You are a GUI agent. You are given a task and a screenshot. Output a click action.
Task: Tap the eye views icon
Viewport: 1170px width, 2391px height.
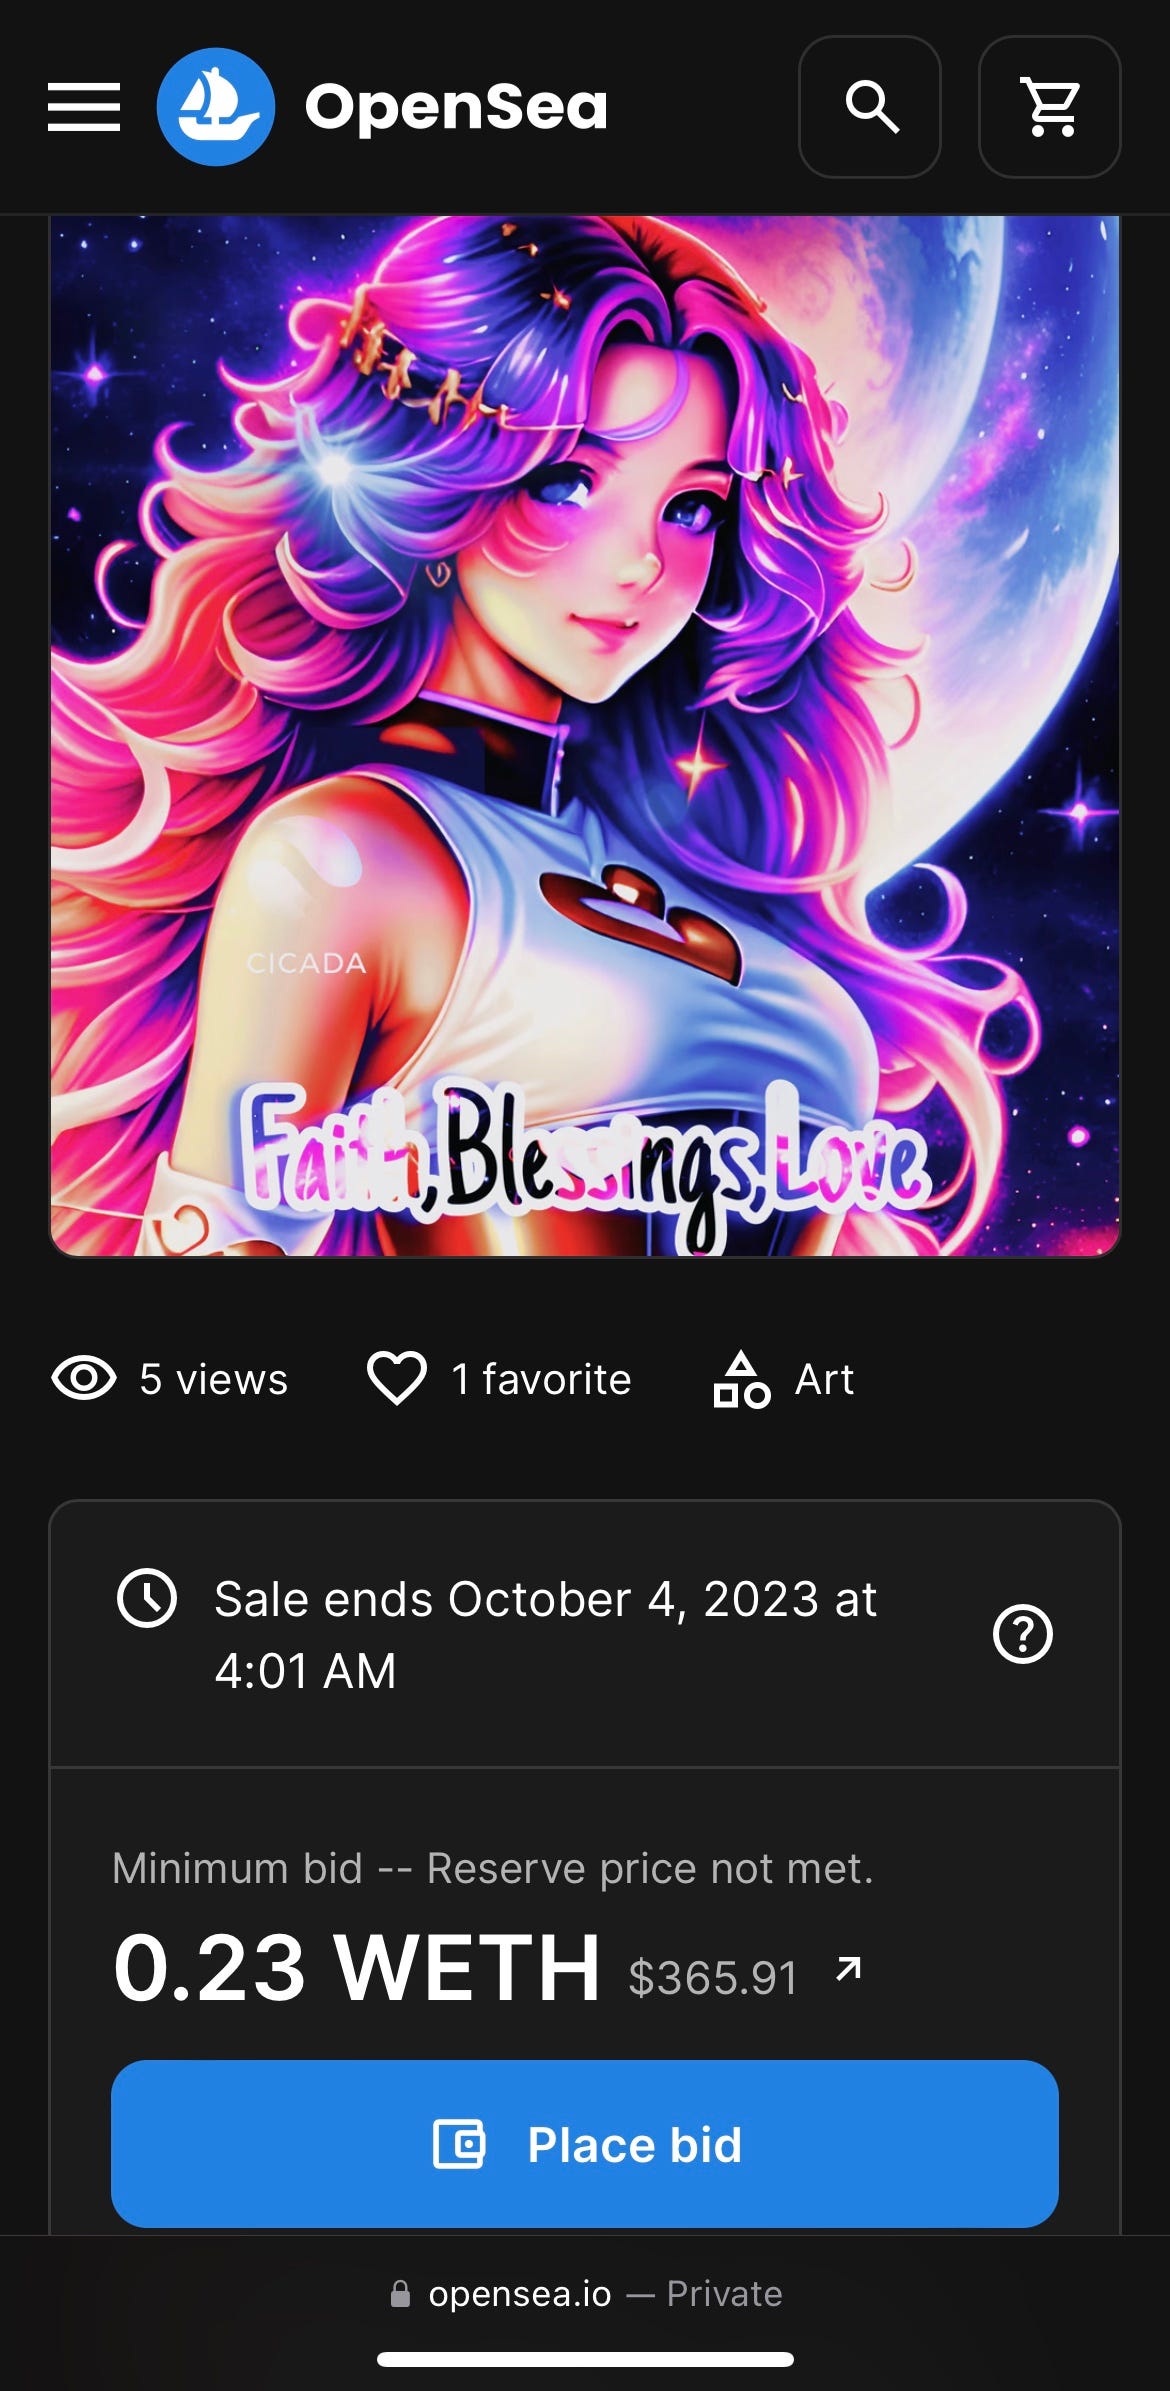click(x=84, y=1378)
